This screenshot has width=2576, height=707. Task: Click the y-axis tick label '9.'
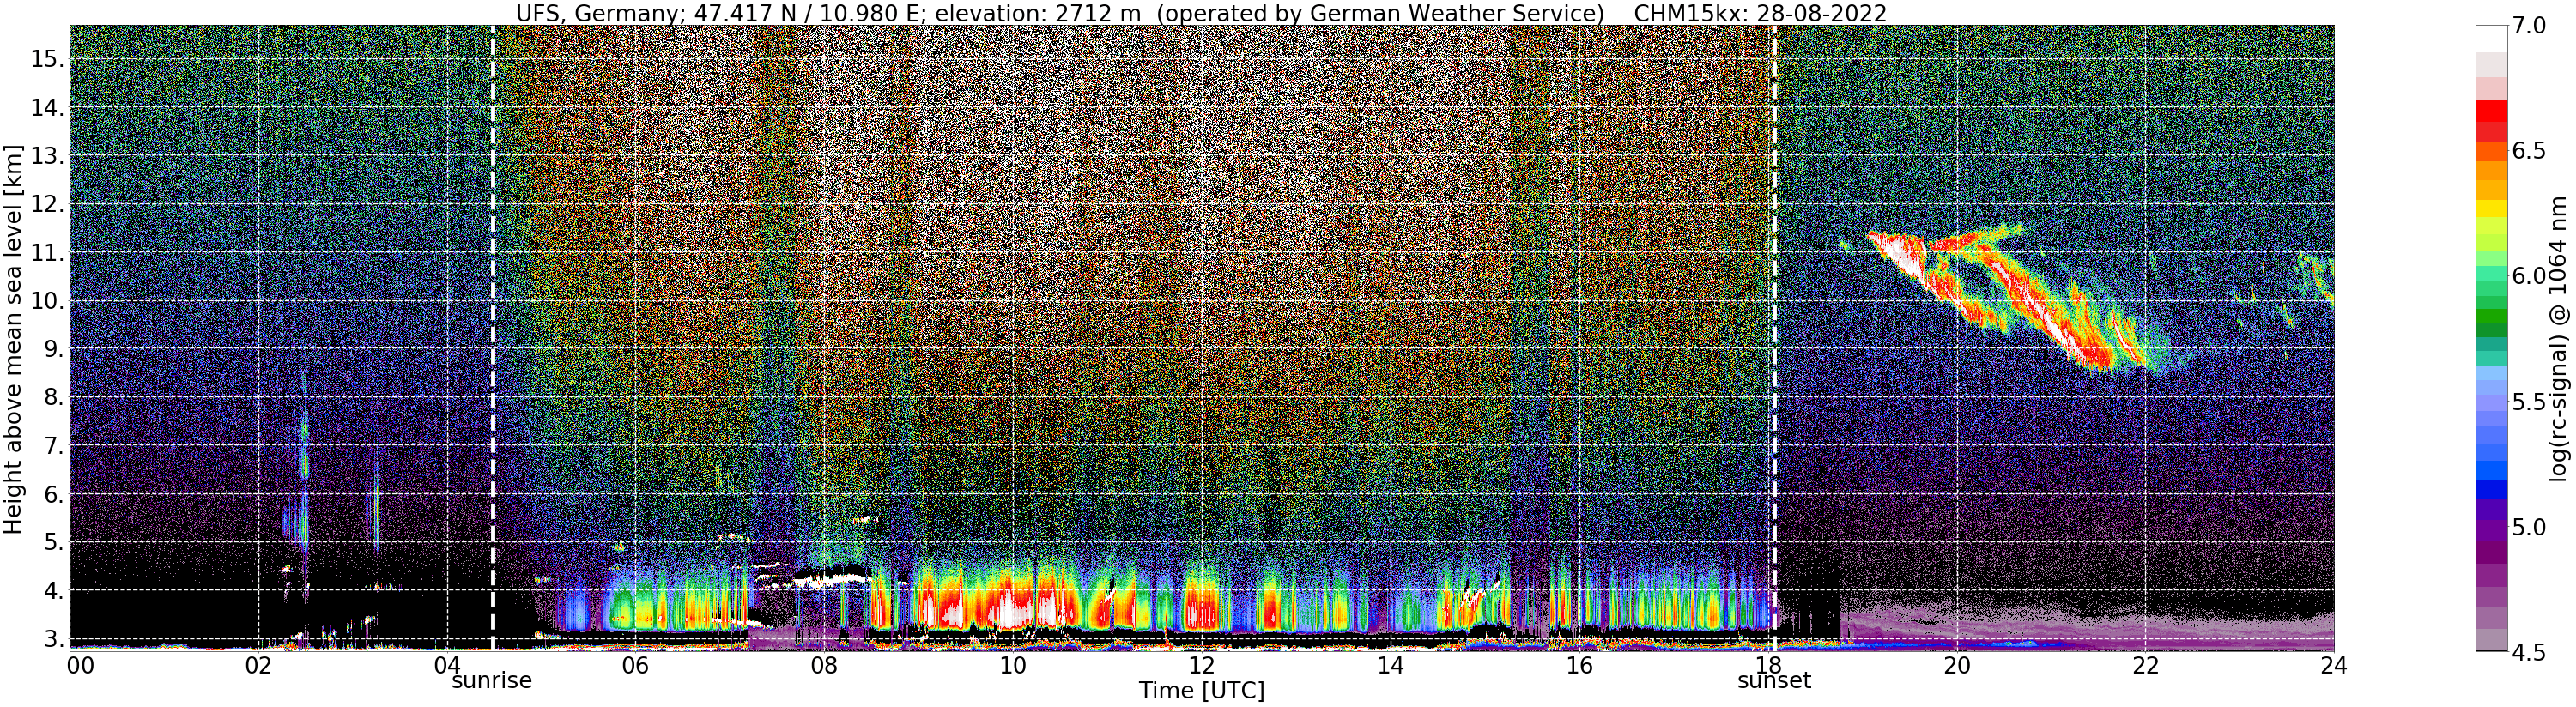click(52, 350)
